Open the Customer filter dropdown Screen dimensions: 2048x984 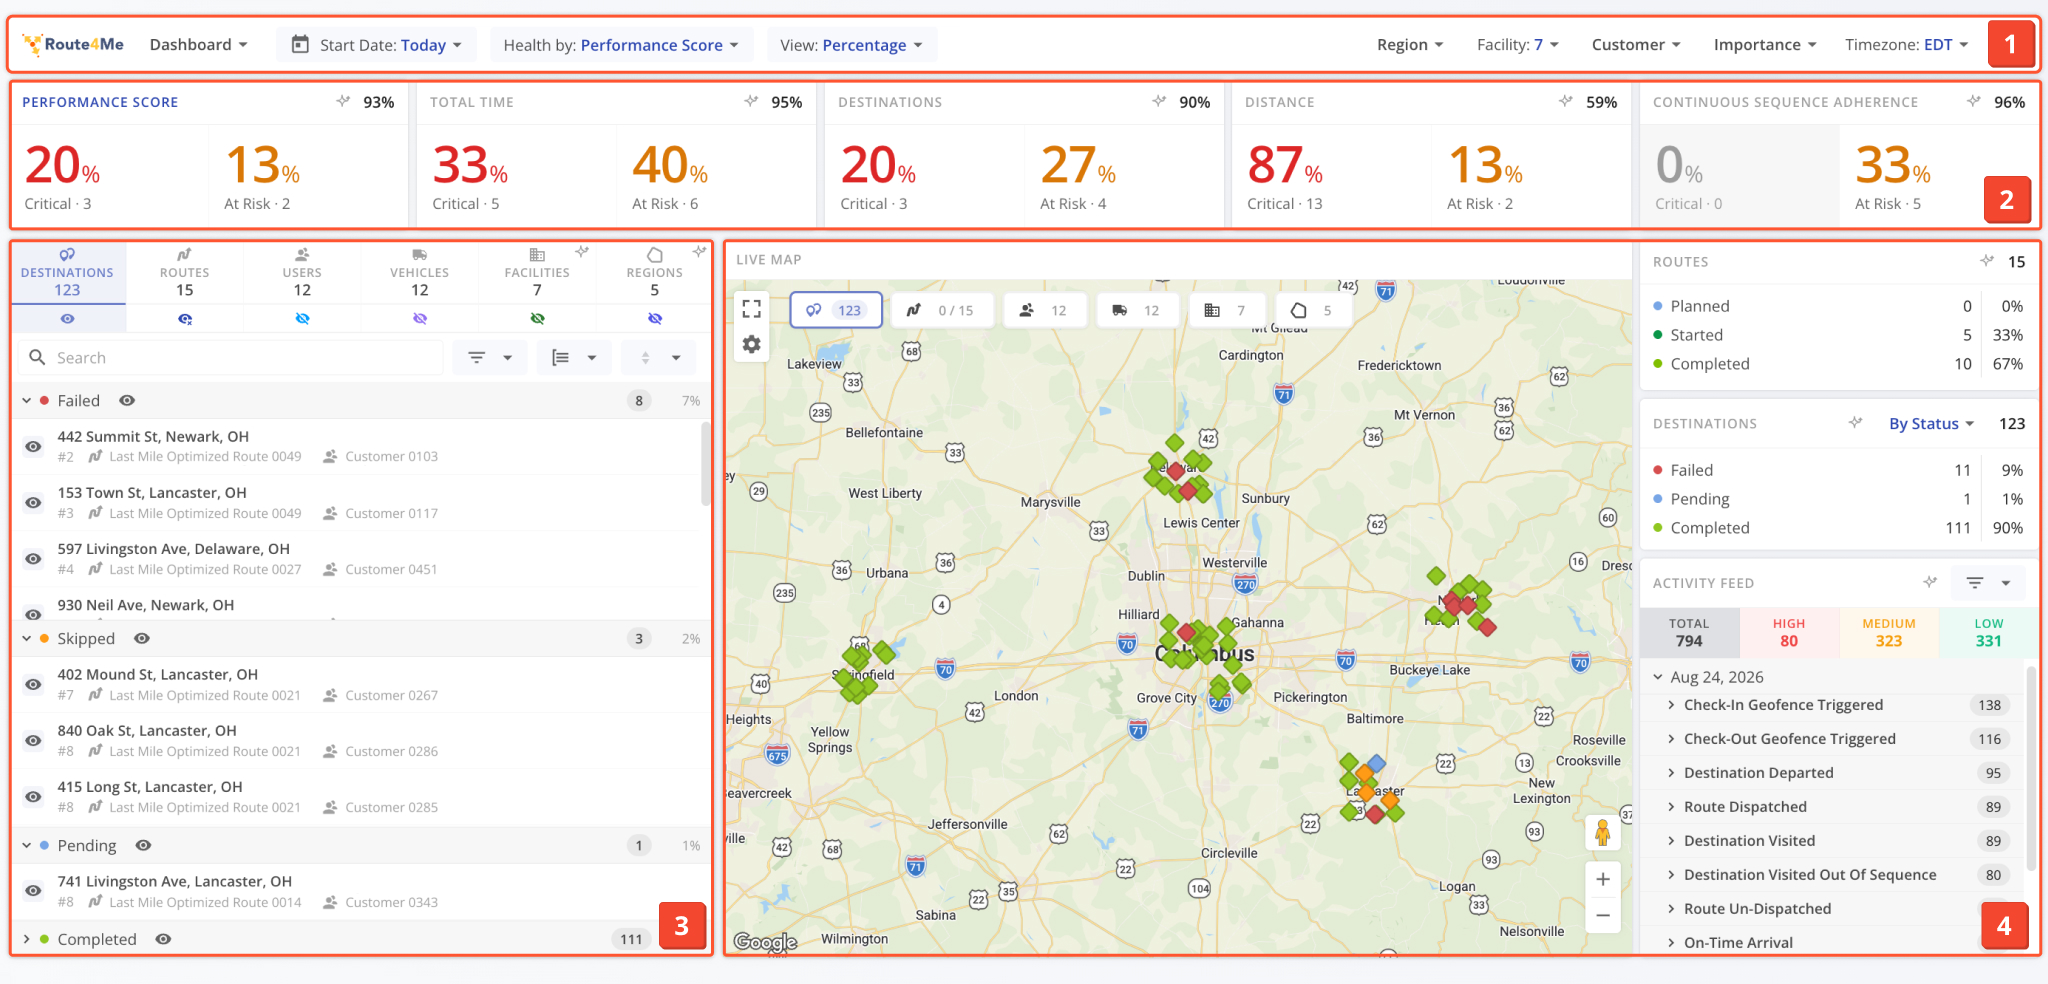pos(1636,44)
